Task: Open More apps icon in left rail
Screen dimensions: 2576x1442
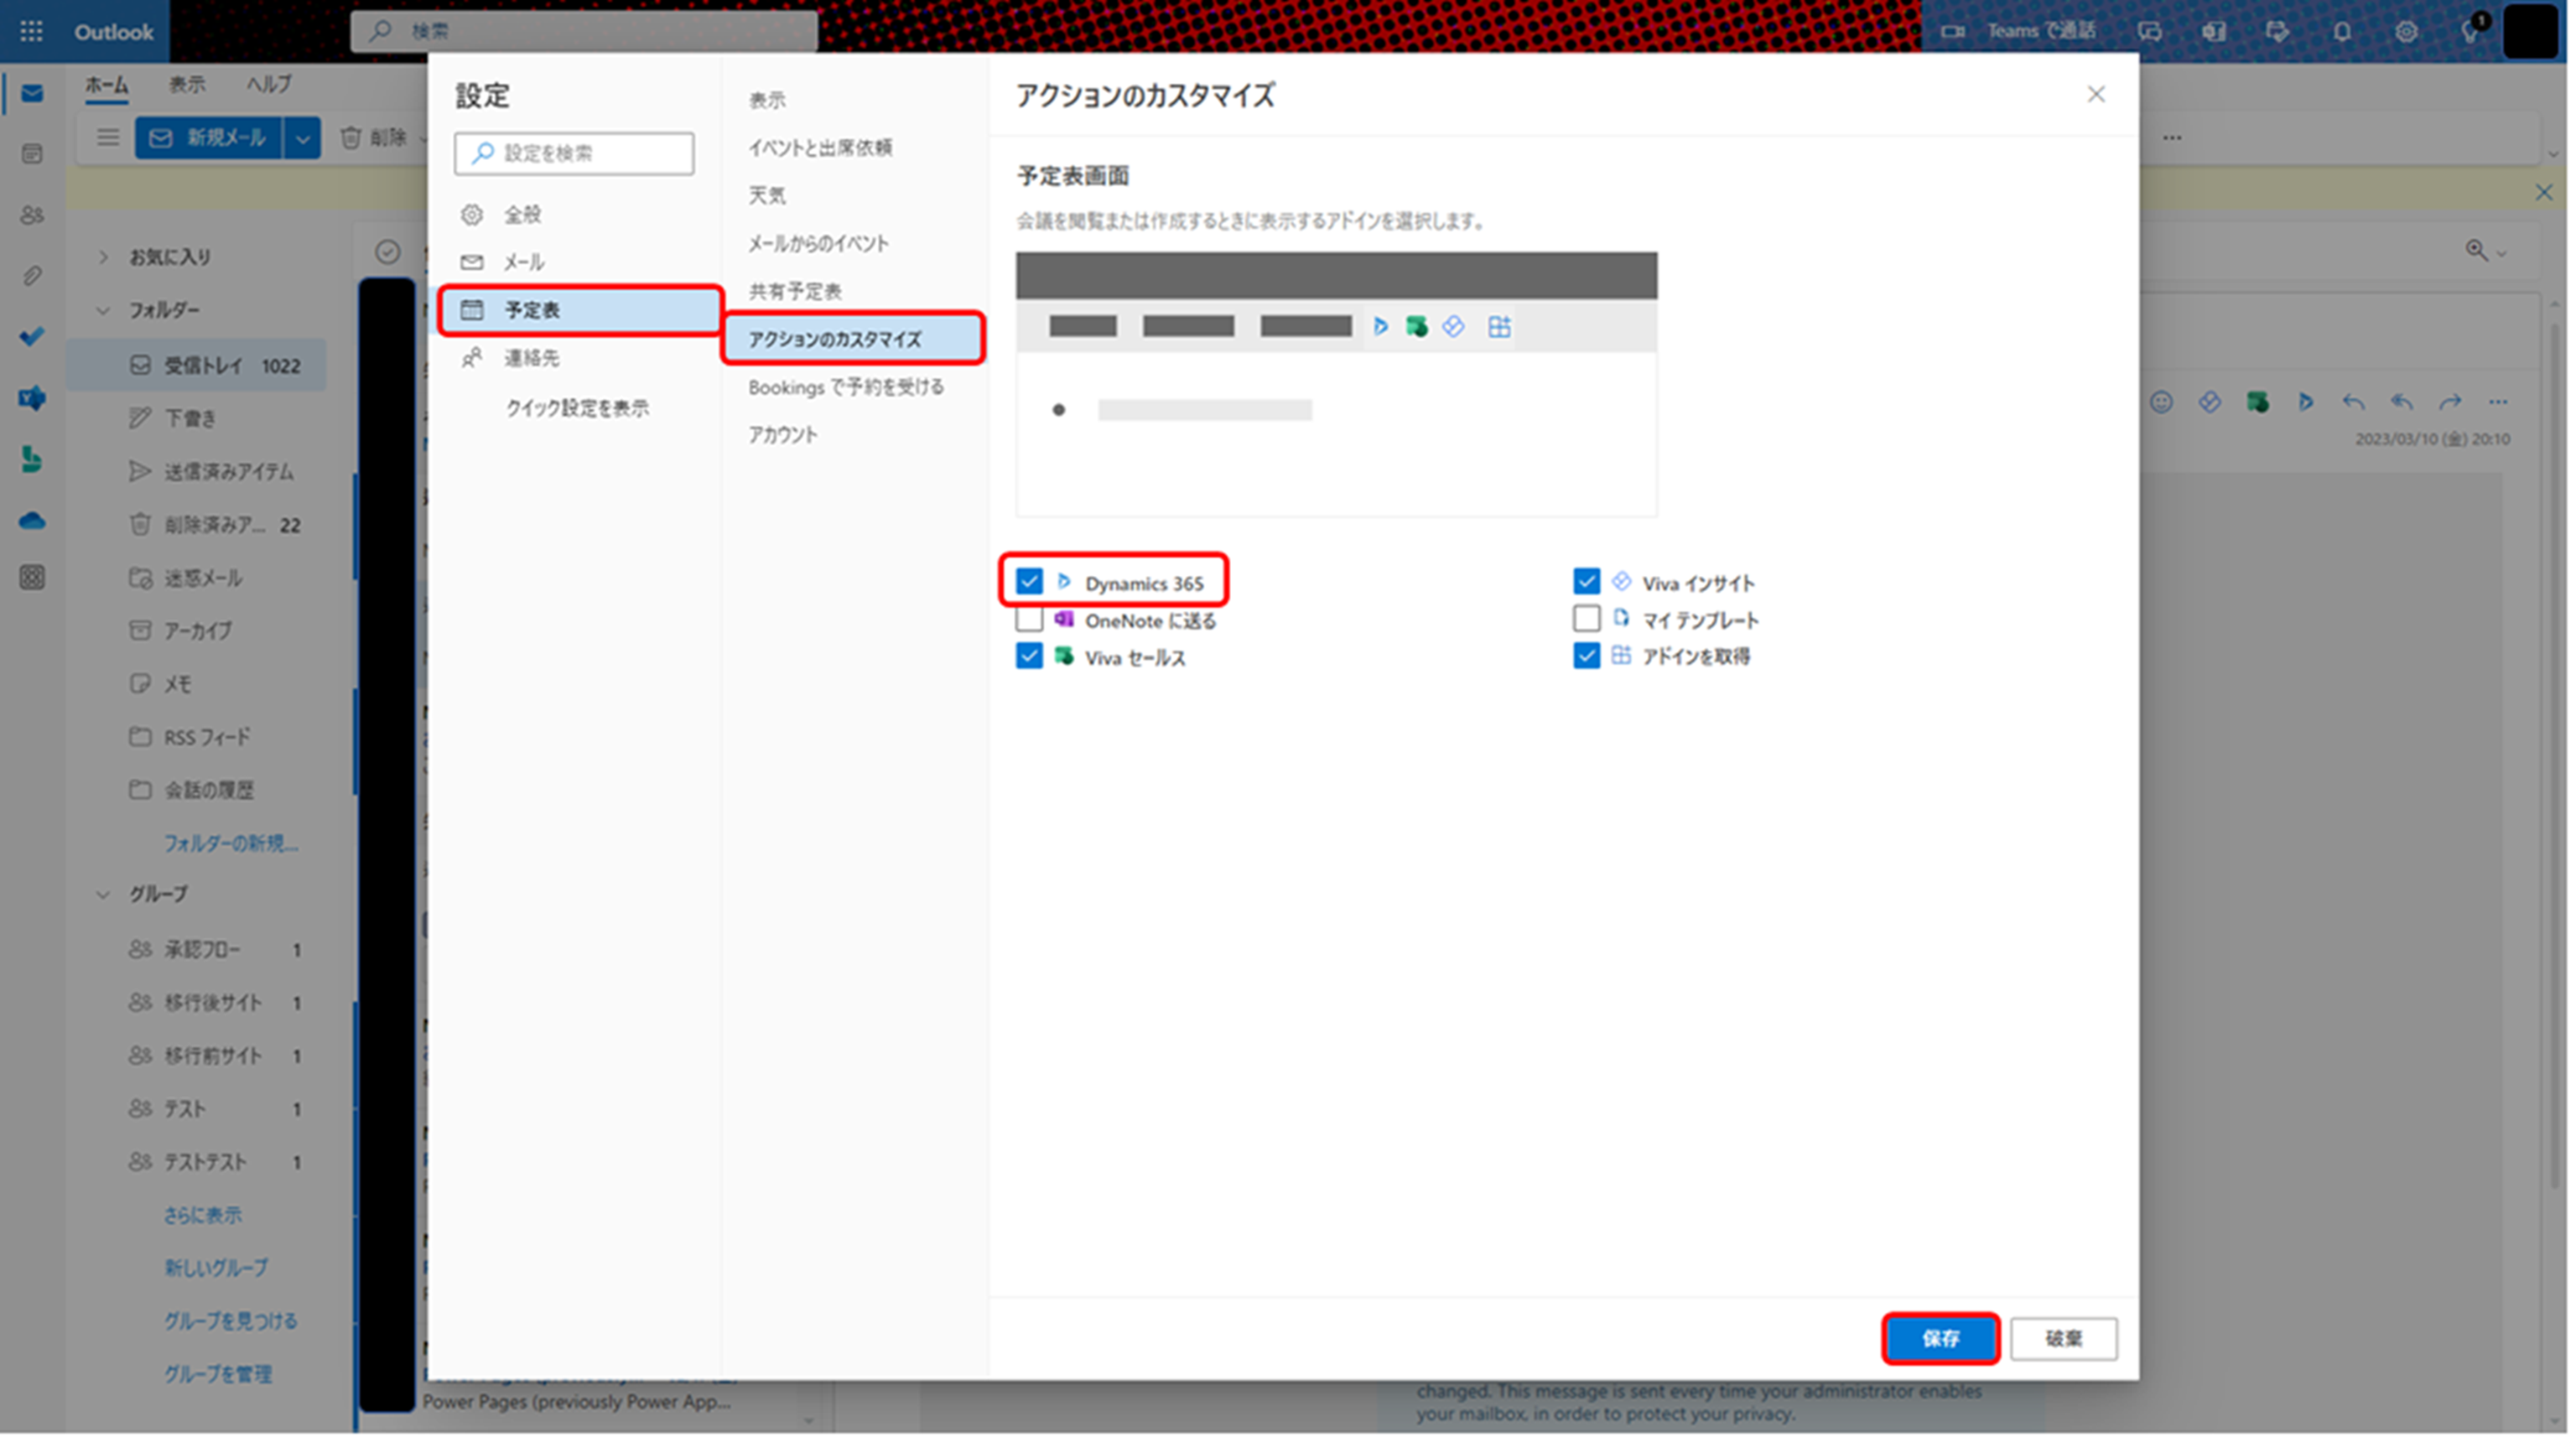Action: 32,577
